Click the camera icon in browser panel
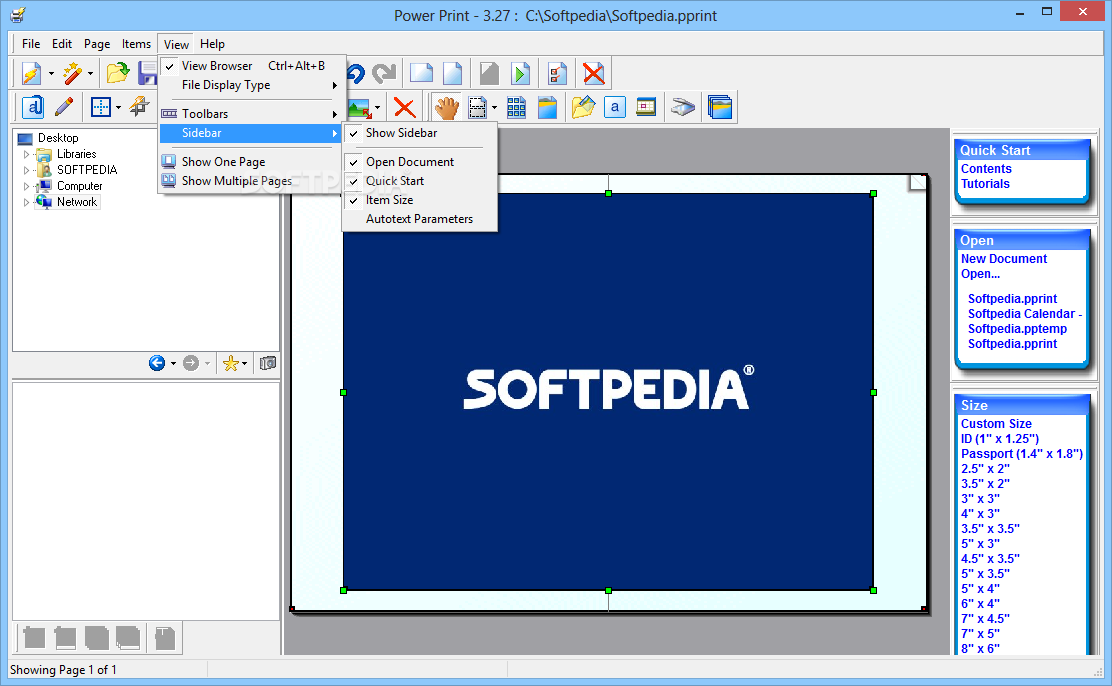 click(268, 363)
